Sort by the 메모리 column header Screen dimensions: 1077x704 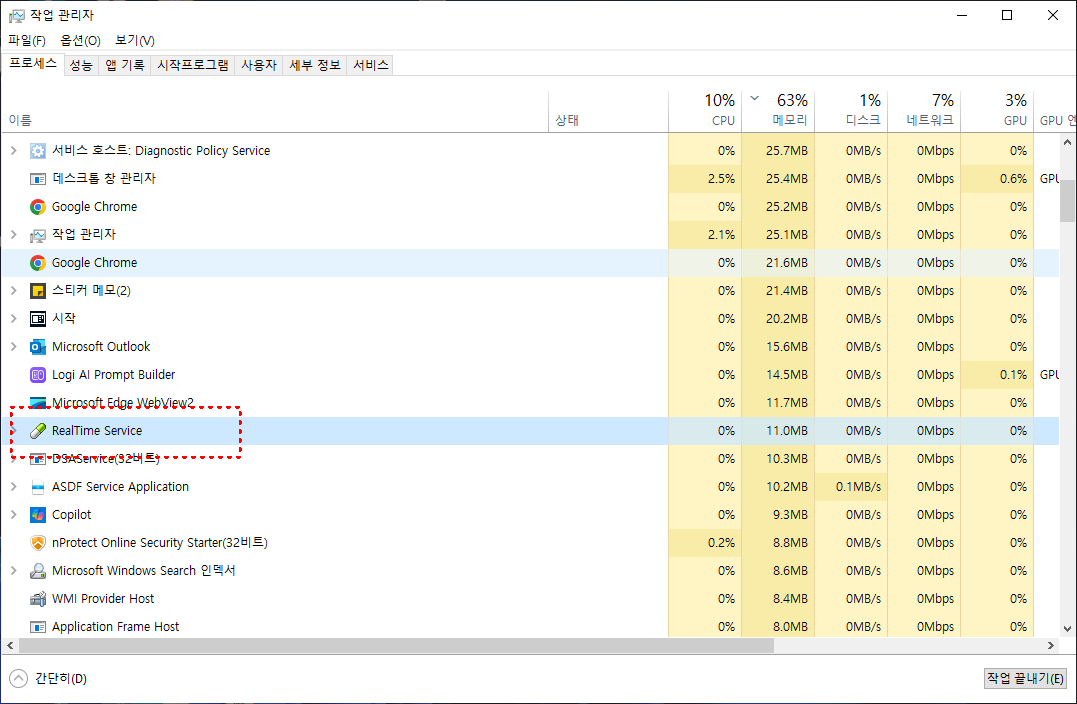click(x=778, y=110)
